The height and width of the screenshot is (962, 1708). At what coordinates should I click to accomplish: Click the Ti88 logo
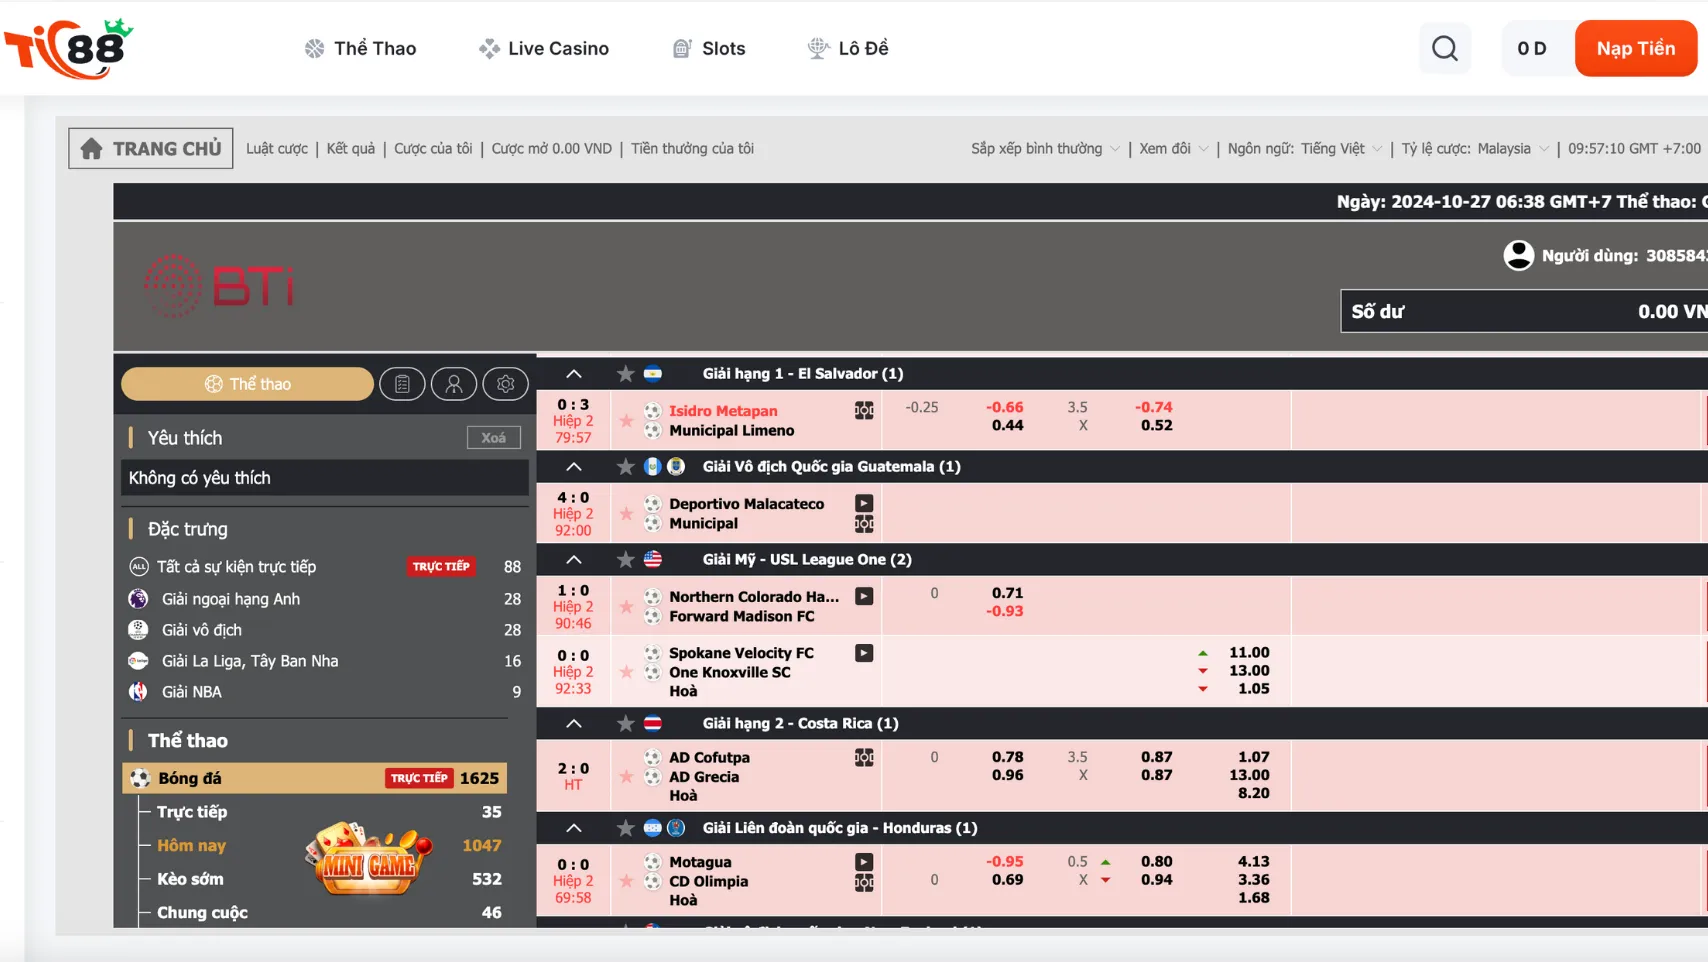tap(68, 48)
